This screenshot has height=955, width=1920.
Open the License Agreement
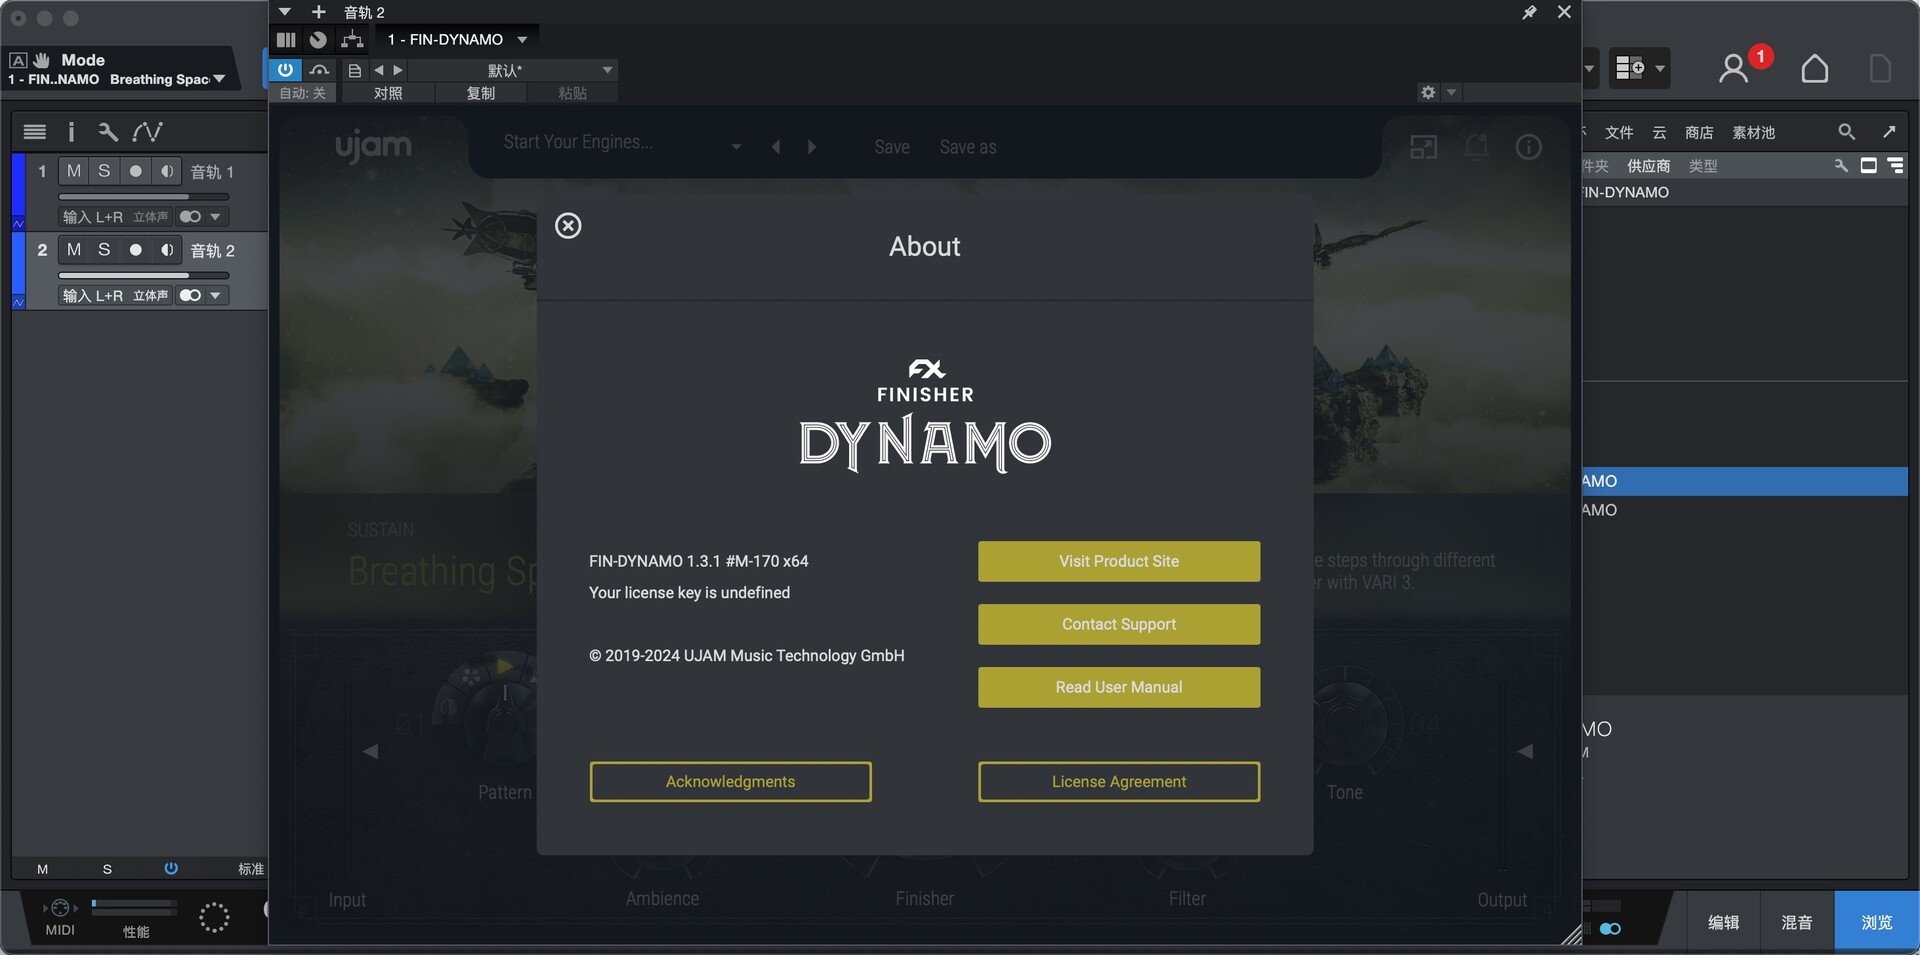click(x=1119, y=781)
